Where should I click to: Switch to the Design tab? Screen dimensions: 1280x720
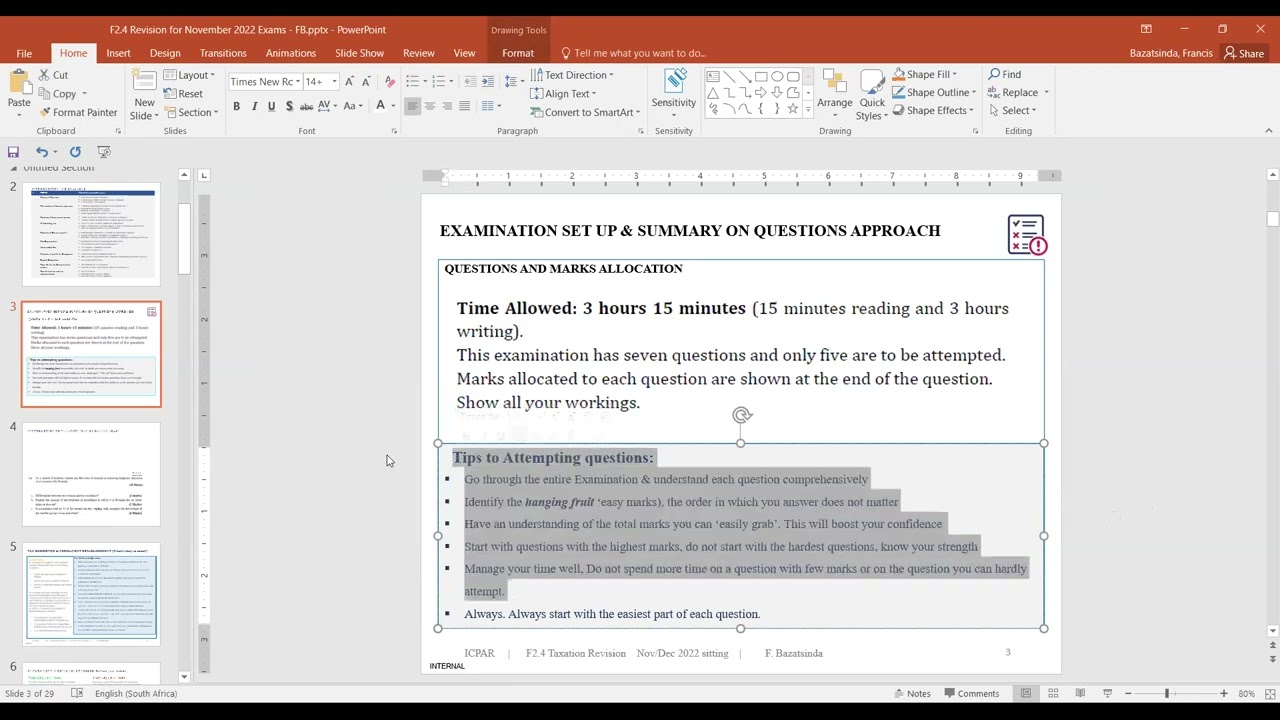coord(165,53)
